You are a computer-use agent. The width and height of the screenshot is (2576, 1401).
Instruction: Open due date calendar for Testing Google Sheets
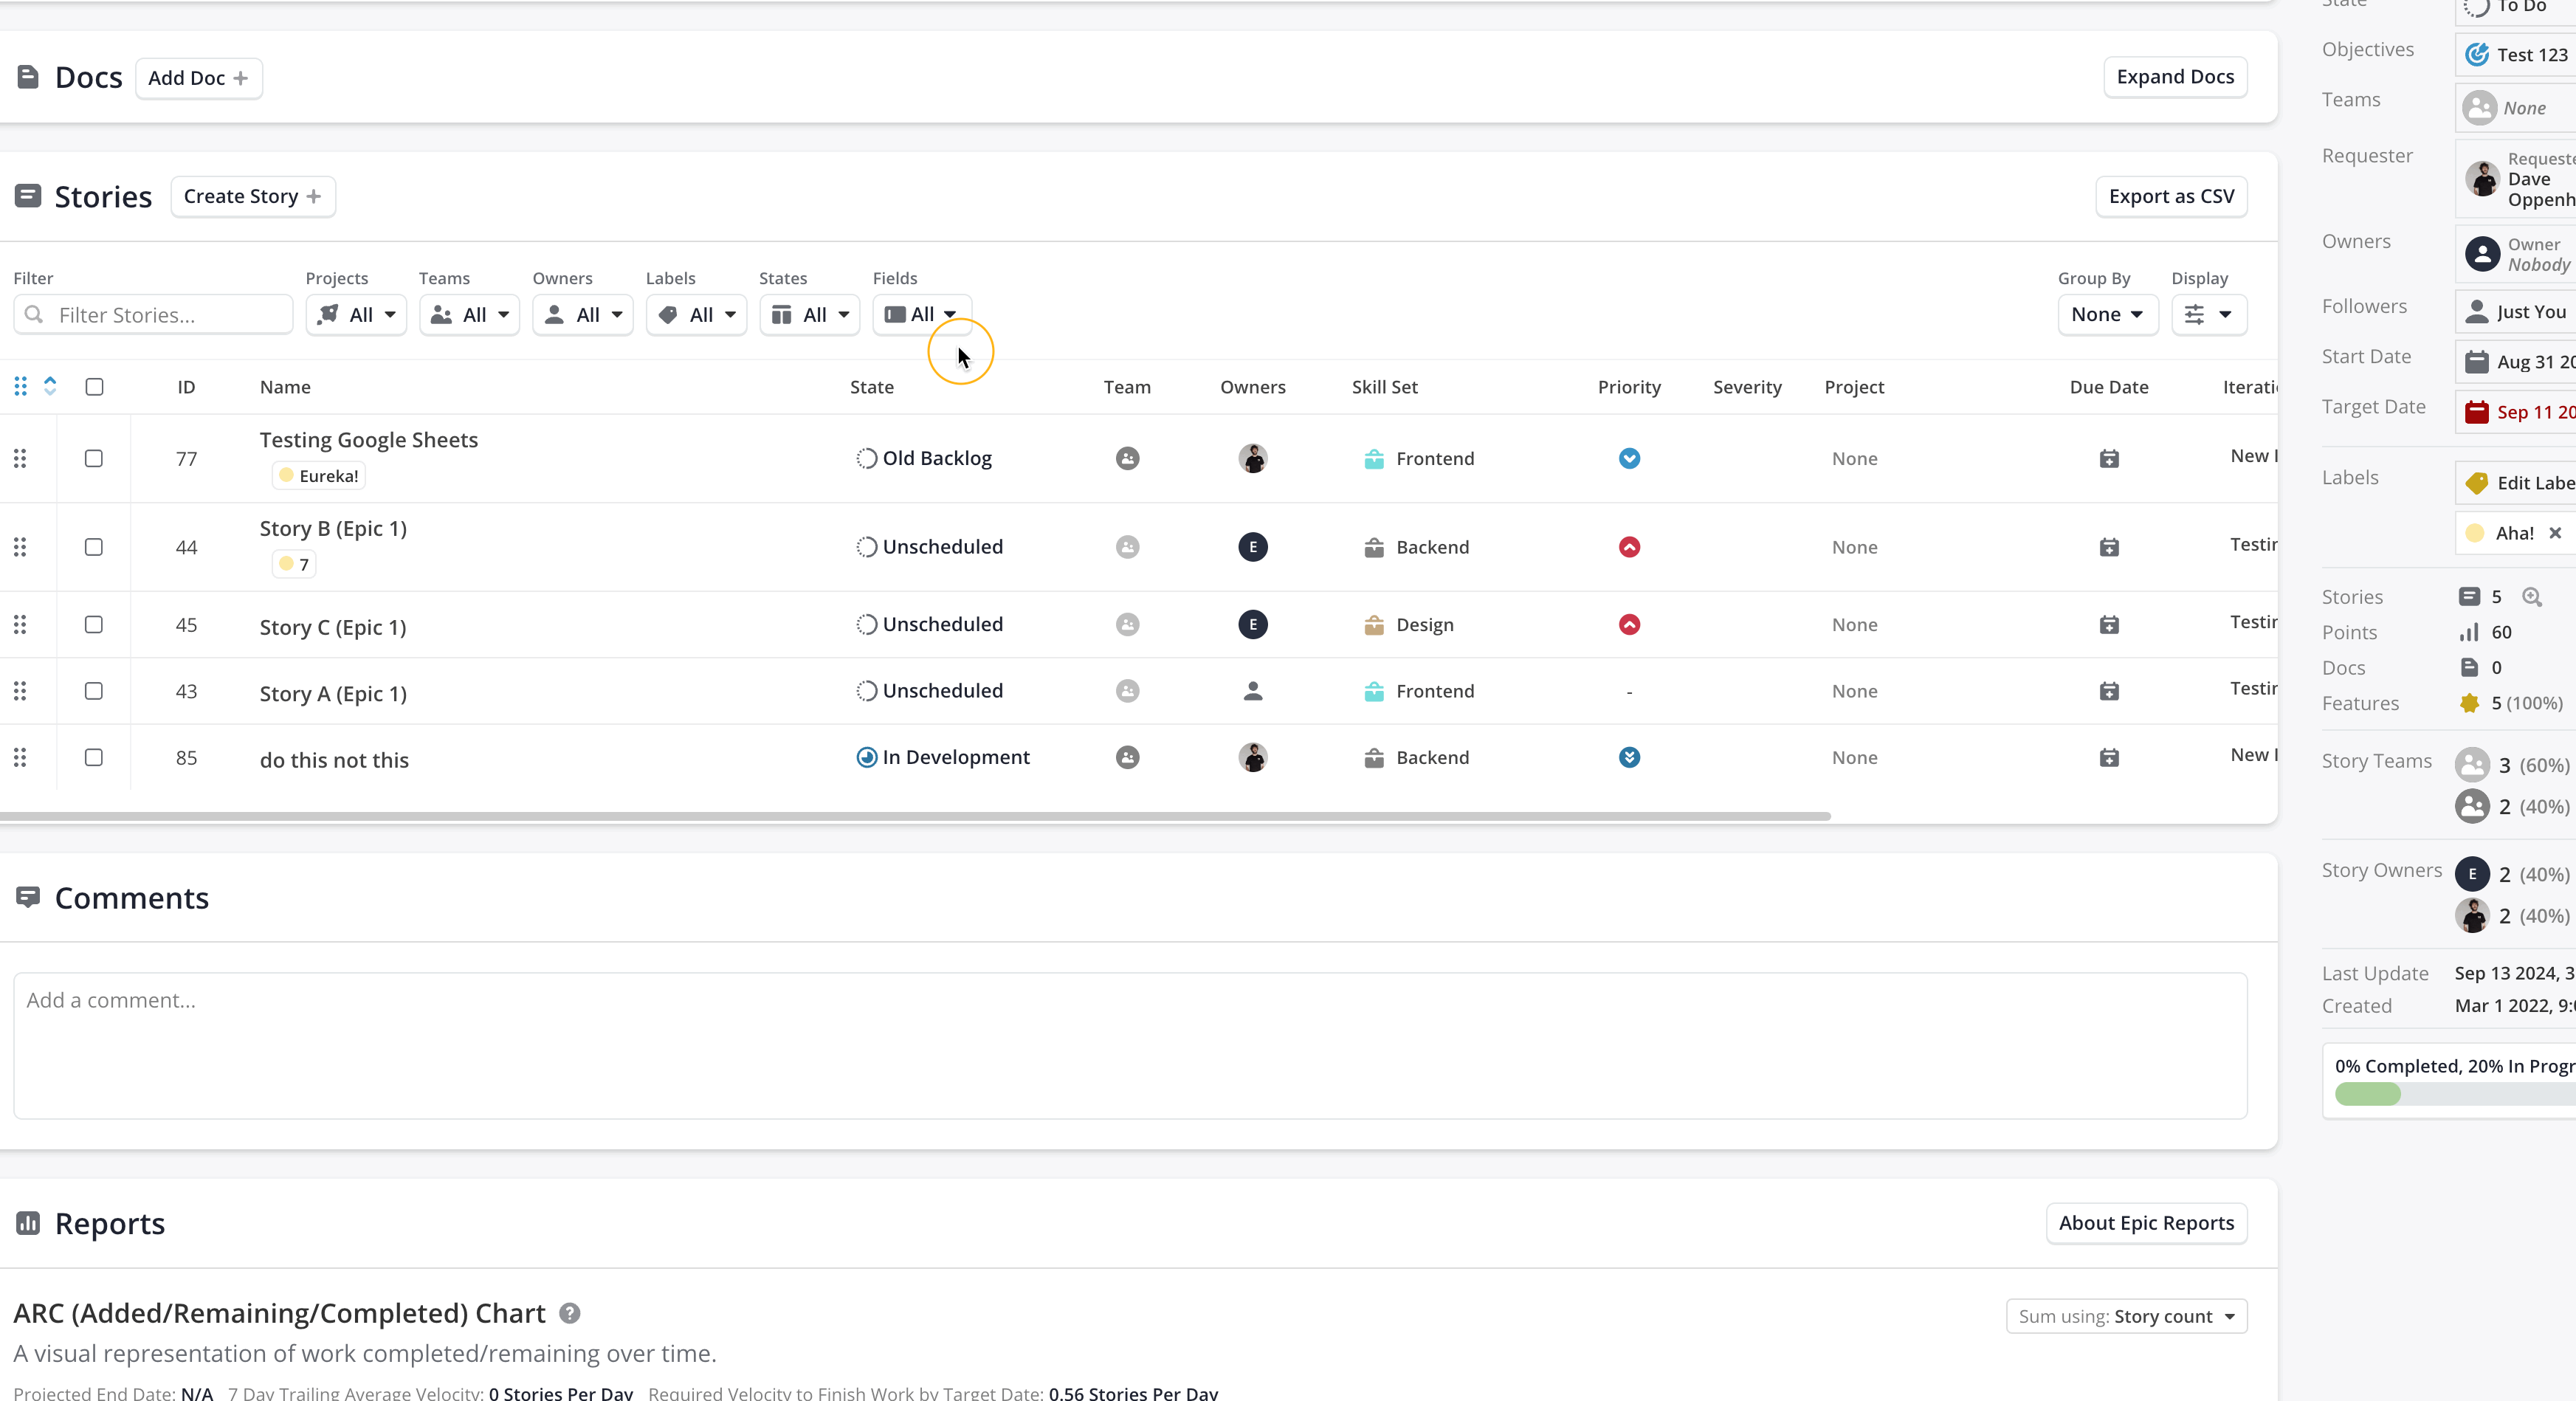2109,458
